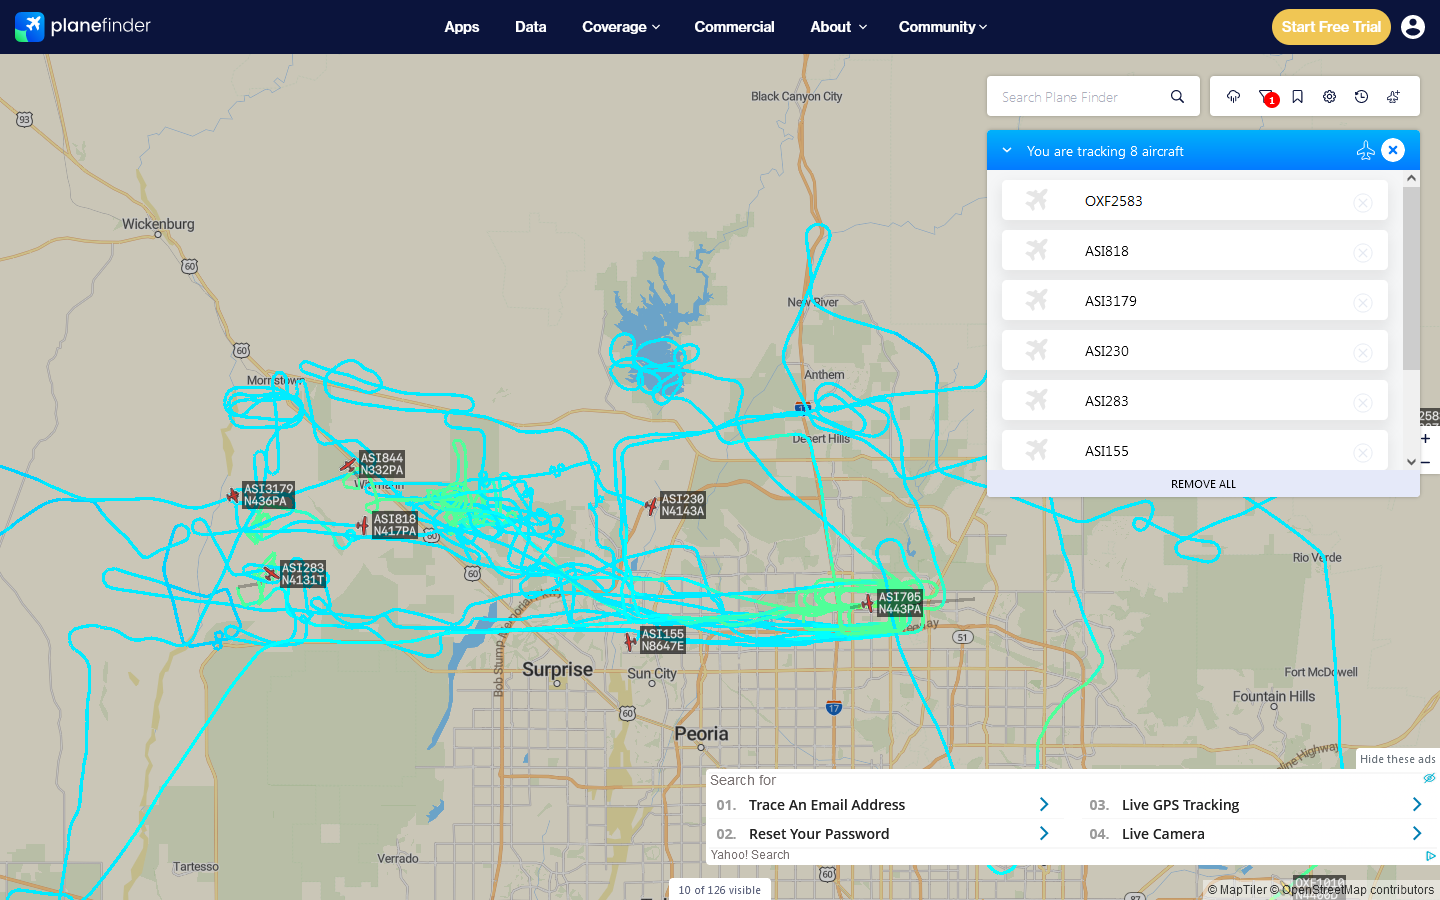Click plane icon beside ASI155
This screenshot has height=900, width=1440.
[1037, 450]
